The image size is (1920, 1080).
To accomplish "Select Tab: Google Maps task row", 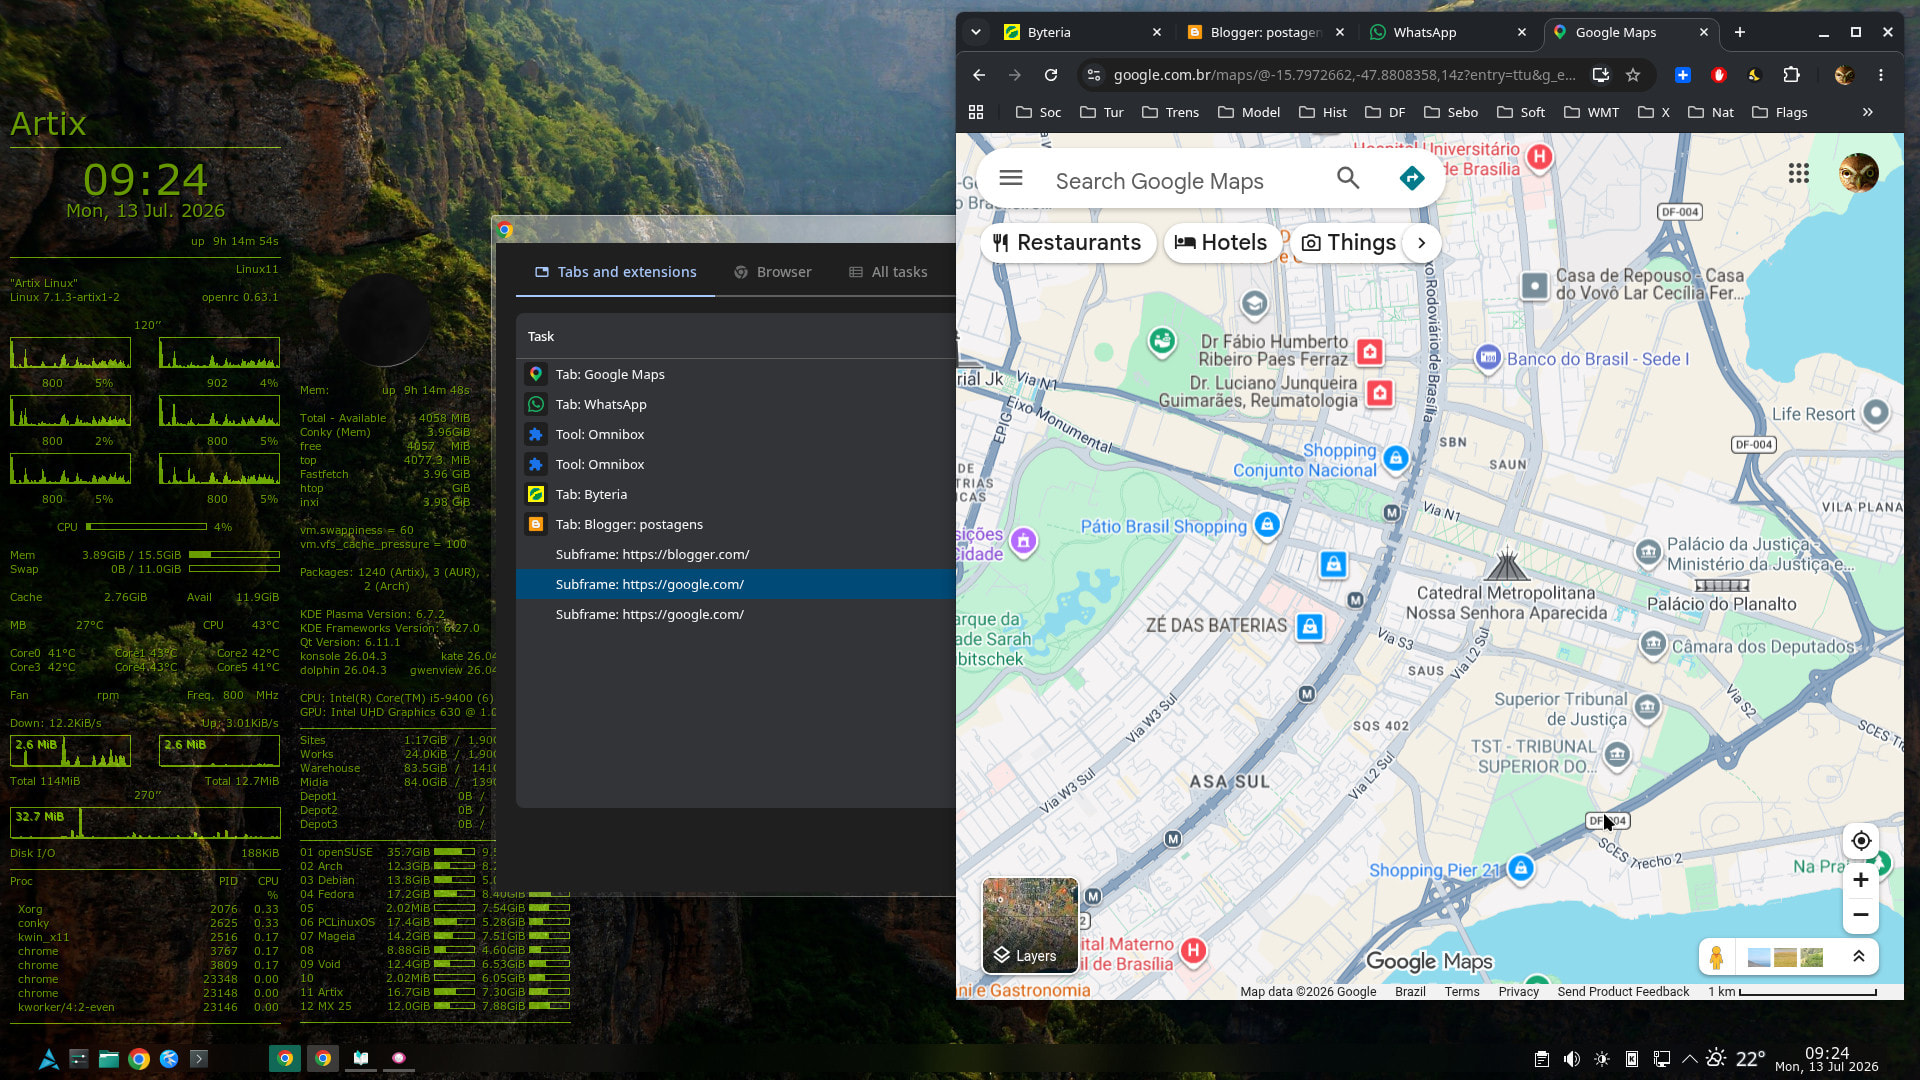I will pyautogui.click(x=736, y=374).
